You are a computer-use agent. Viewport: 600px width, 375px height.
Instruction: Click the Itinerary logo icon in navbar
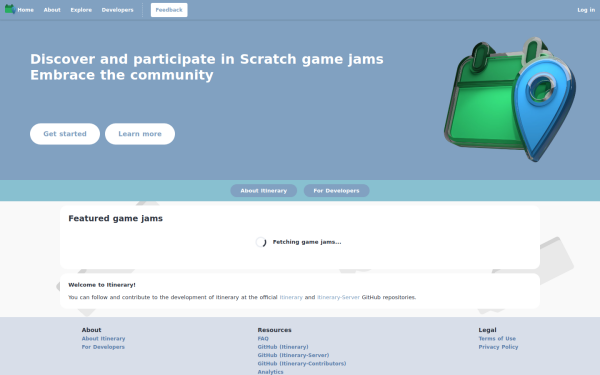(x=10, y=9)
